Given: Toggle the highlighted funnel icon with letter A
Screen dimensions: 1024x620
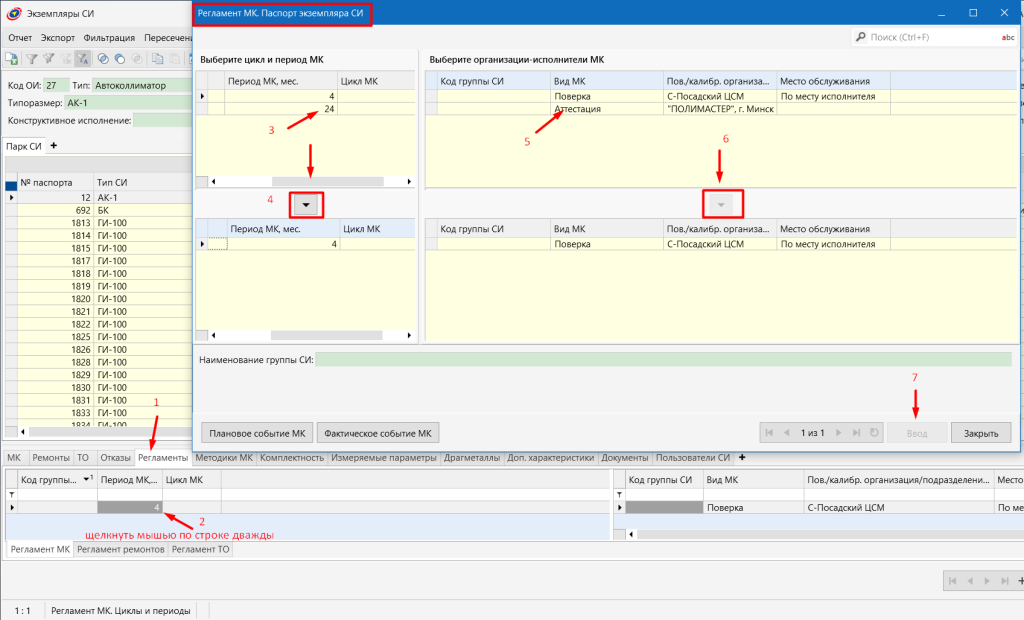Looking at the screenshot, I should point(82,59).
